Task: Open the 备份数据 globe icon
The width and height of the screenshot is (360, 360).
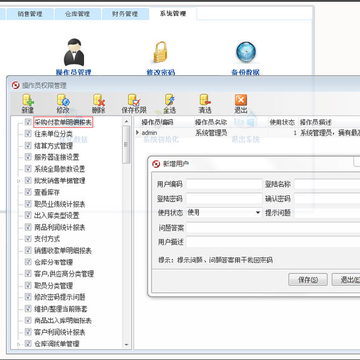Action: [x=246, y=52]
